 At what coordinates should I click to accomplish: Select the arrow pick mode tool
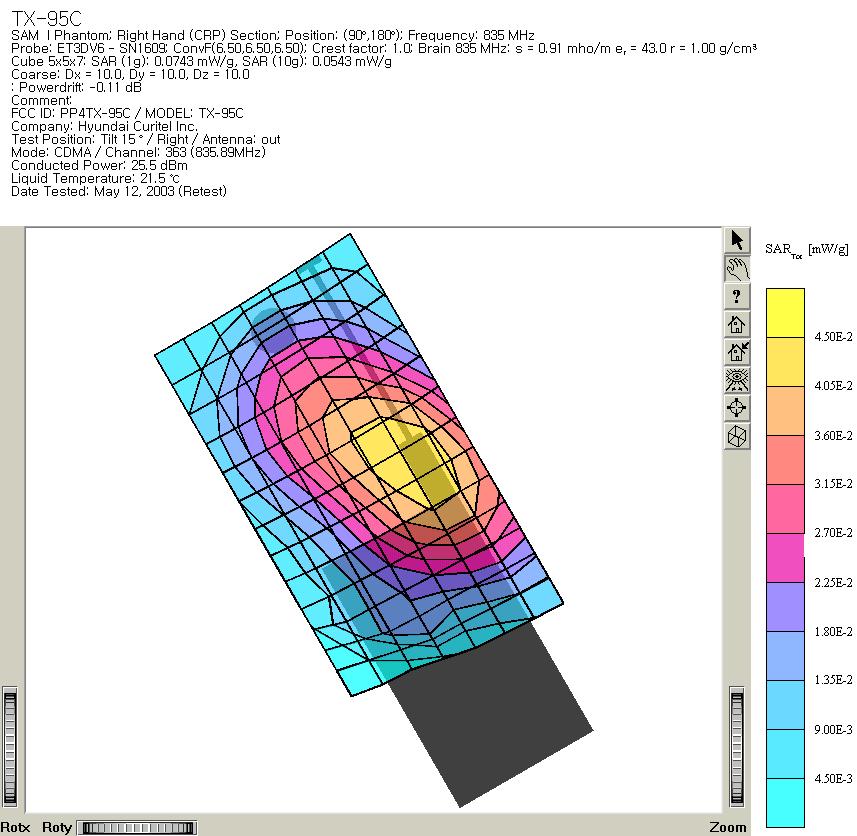(737, 240)
